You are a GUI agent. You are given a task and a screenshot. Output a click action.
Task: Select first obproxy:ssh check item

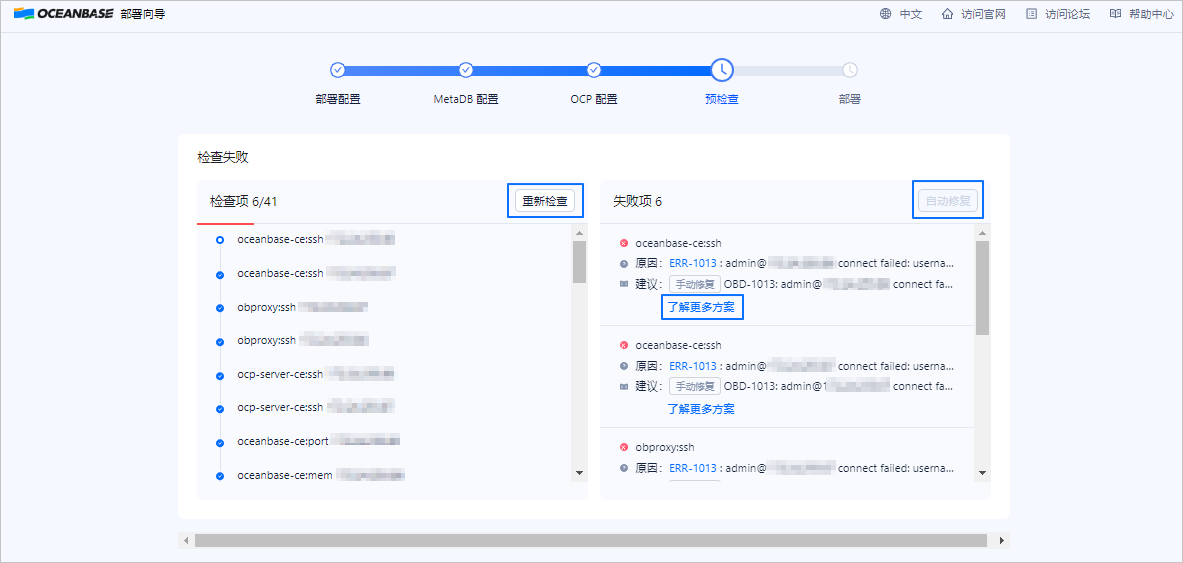[x=303, y=307]
